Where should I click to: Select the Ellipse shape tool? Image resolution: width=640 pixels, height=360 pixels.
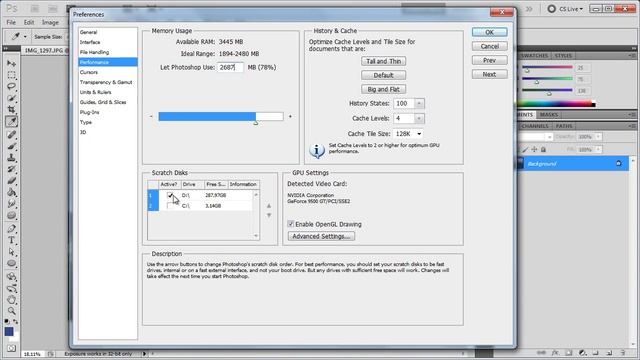[x=11, y=263]
